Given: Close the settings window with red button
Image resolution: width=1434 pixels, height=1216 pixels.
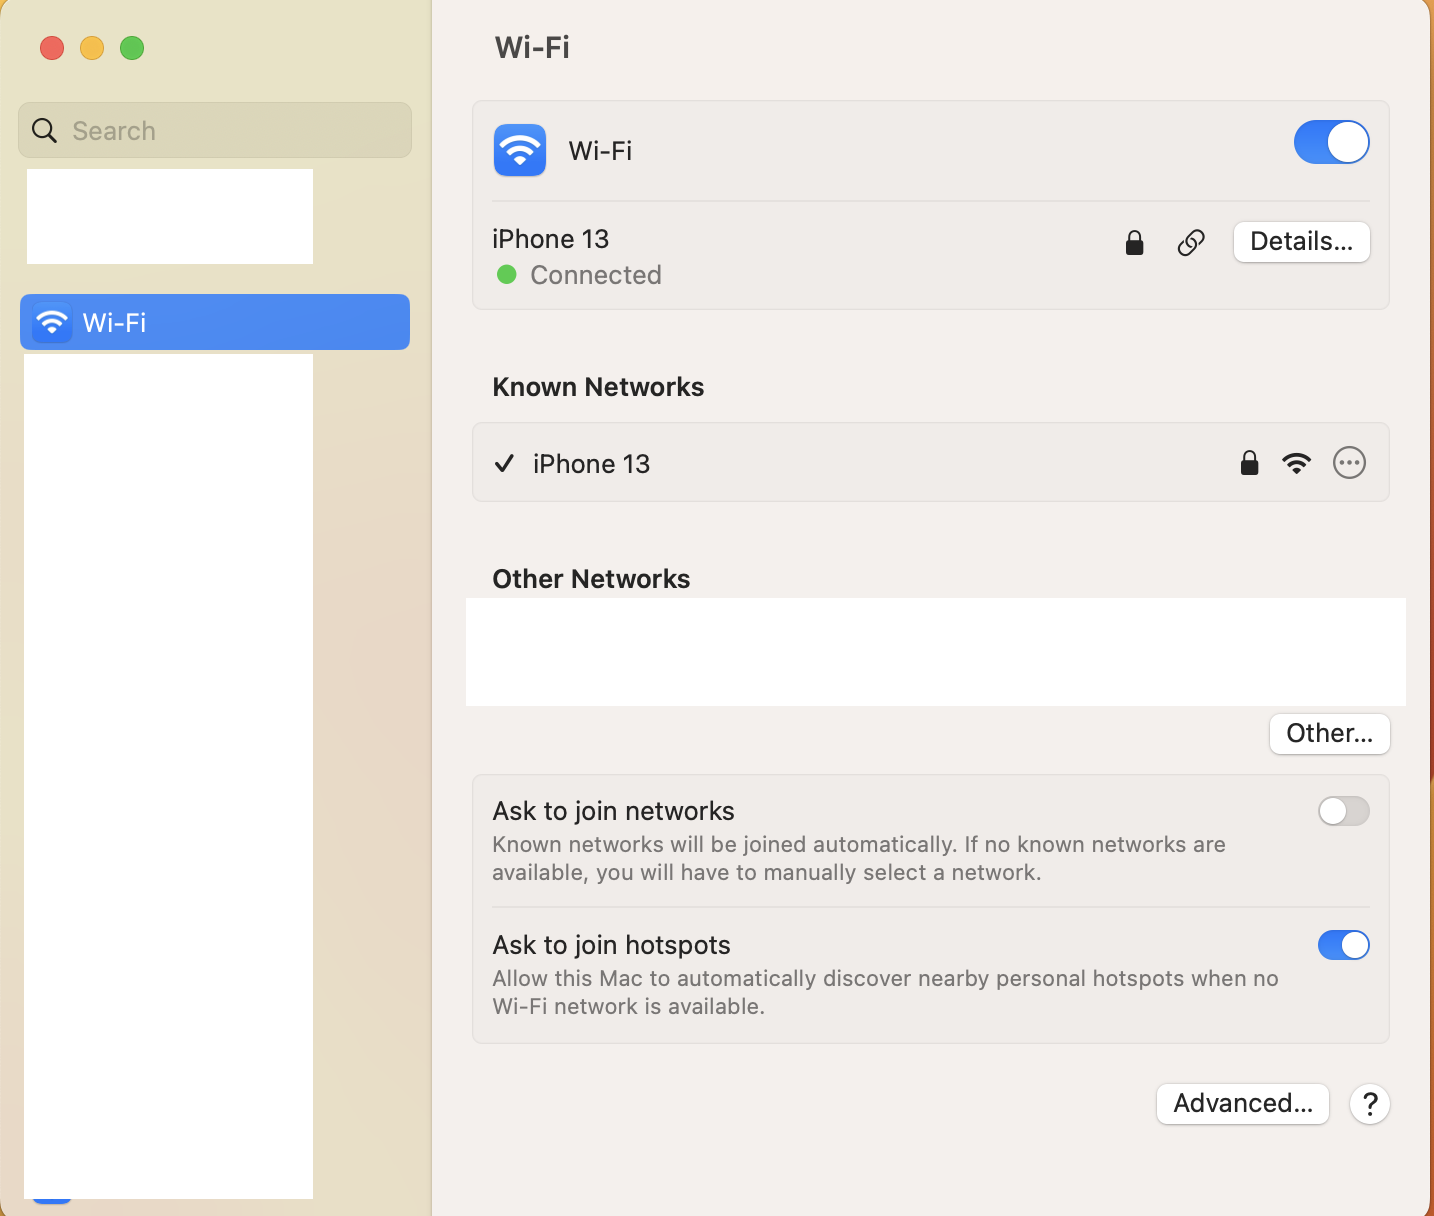Looking at the screenshot, I should 52,48.
